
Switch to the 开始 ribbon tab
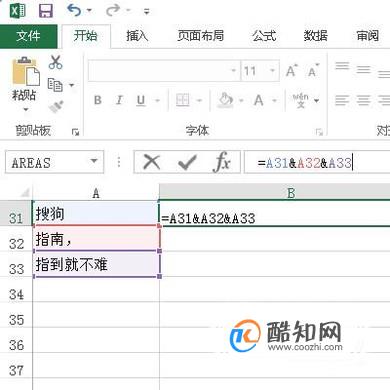point(86,36)
